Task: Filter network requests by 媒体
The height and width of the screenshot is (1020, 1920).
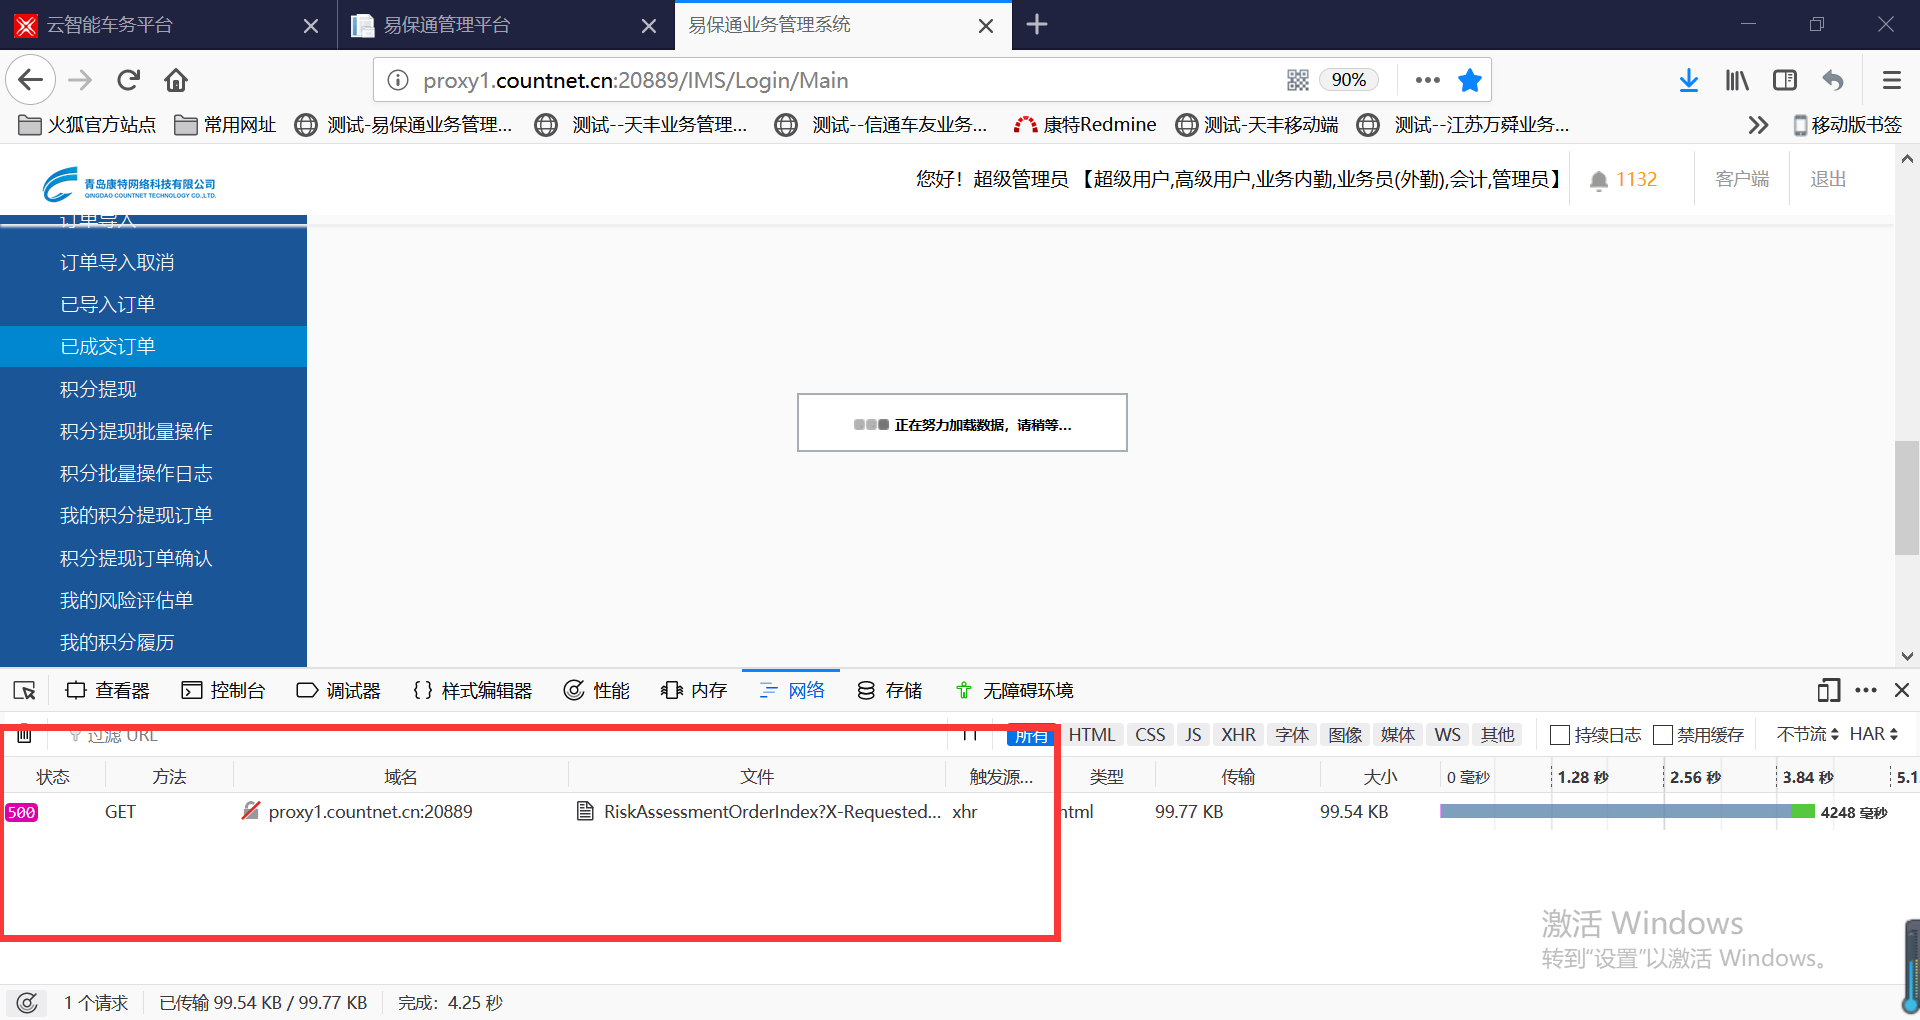Action: coord(1398,735)
